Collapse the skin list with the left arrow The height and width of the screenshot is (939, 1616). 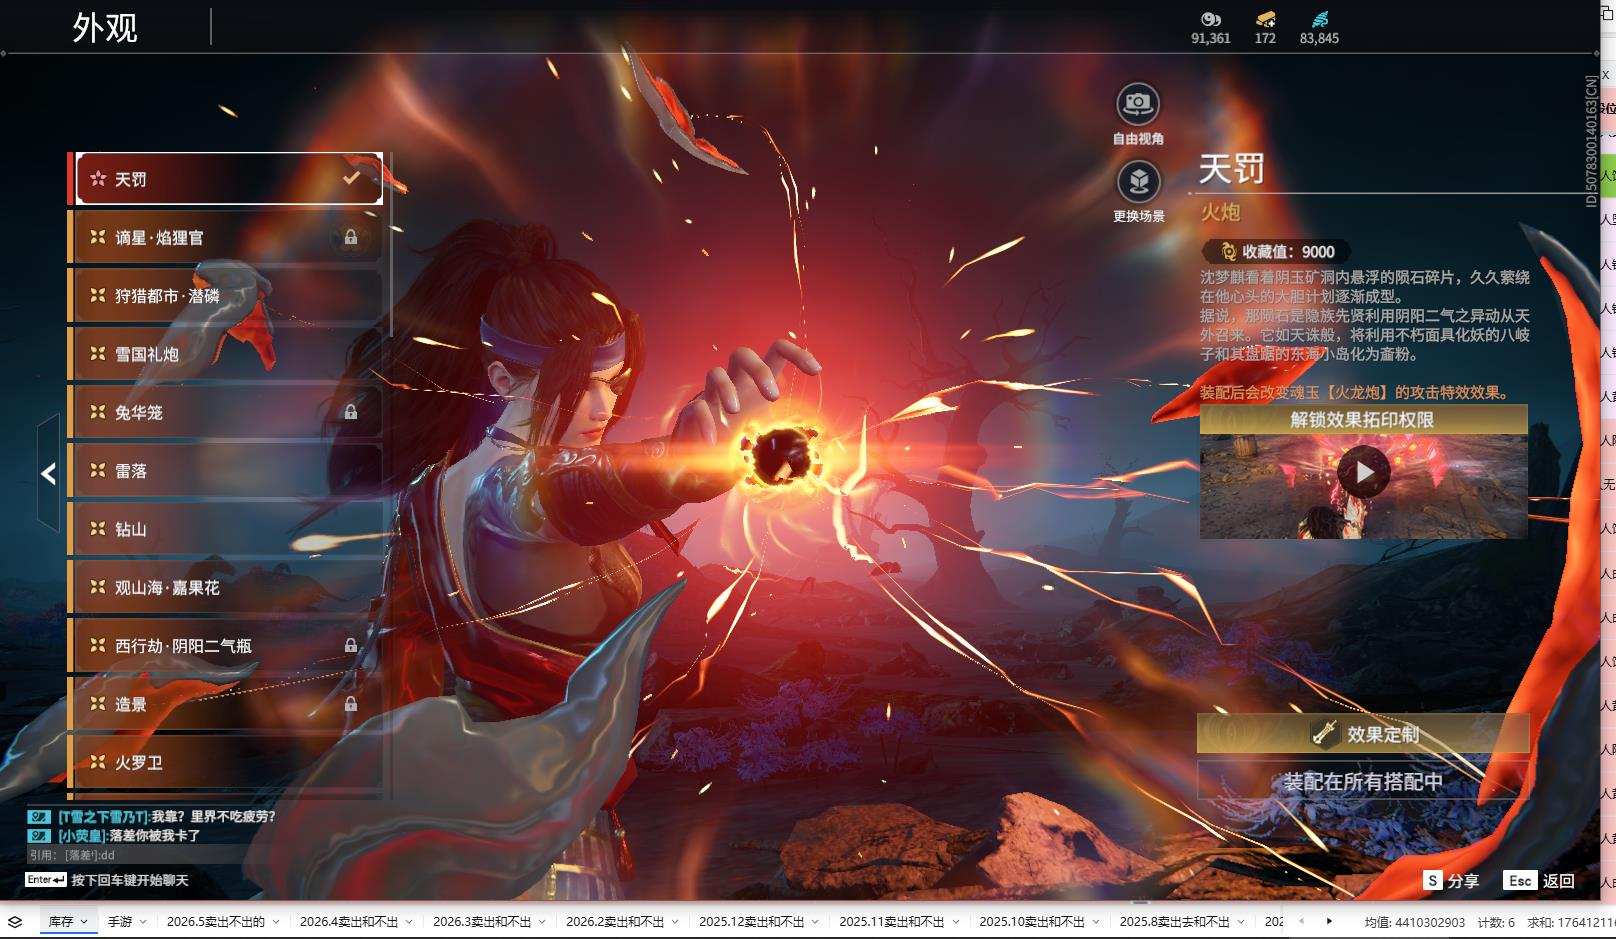pyautogui.click(x=48, y=473)
